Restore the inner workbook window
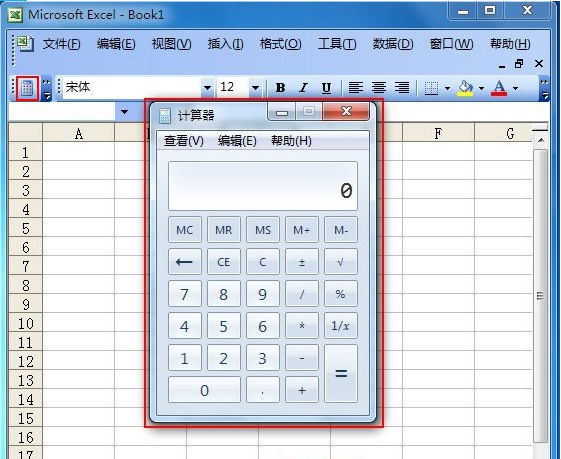 tap(519, 64)
